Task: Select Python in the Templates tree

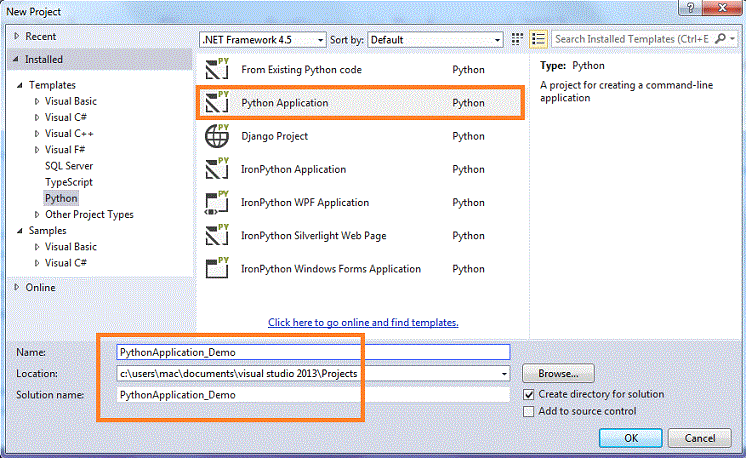Action: point(61,198)
